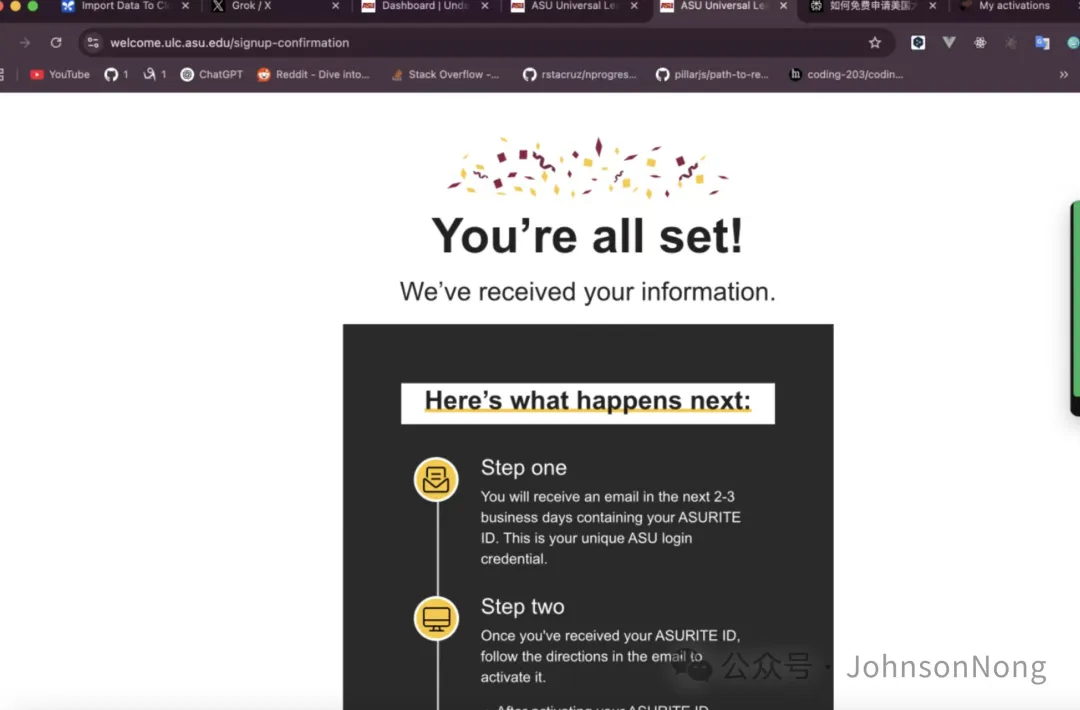Open the coding-203/codin bookmark
This screenshot has height=710, width=1080.
846,74
